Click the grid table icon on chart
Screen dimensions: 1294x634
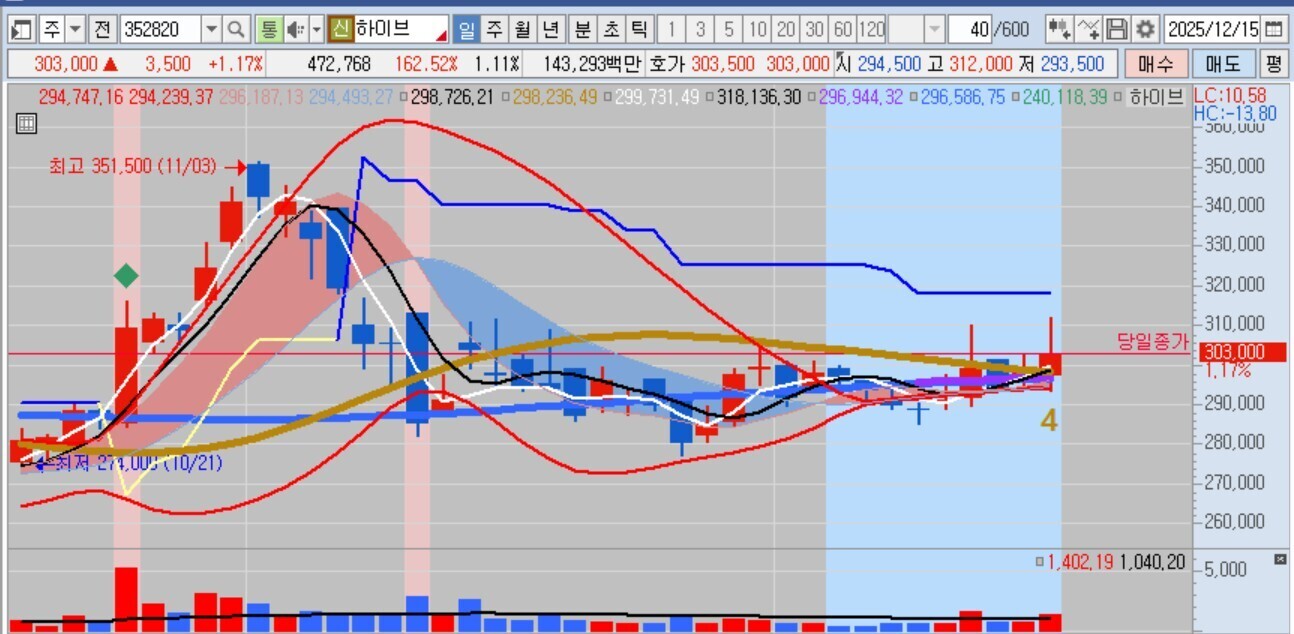pos(28,125)
